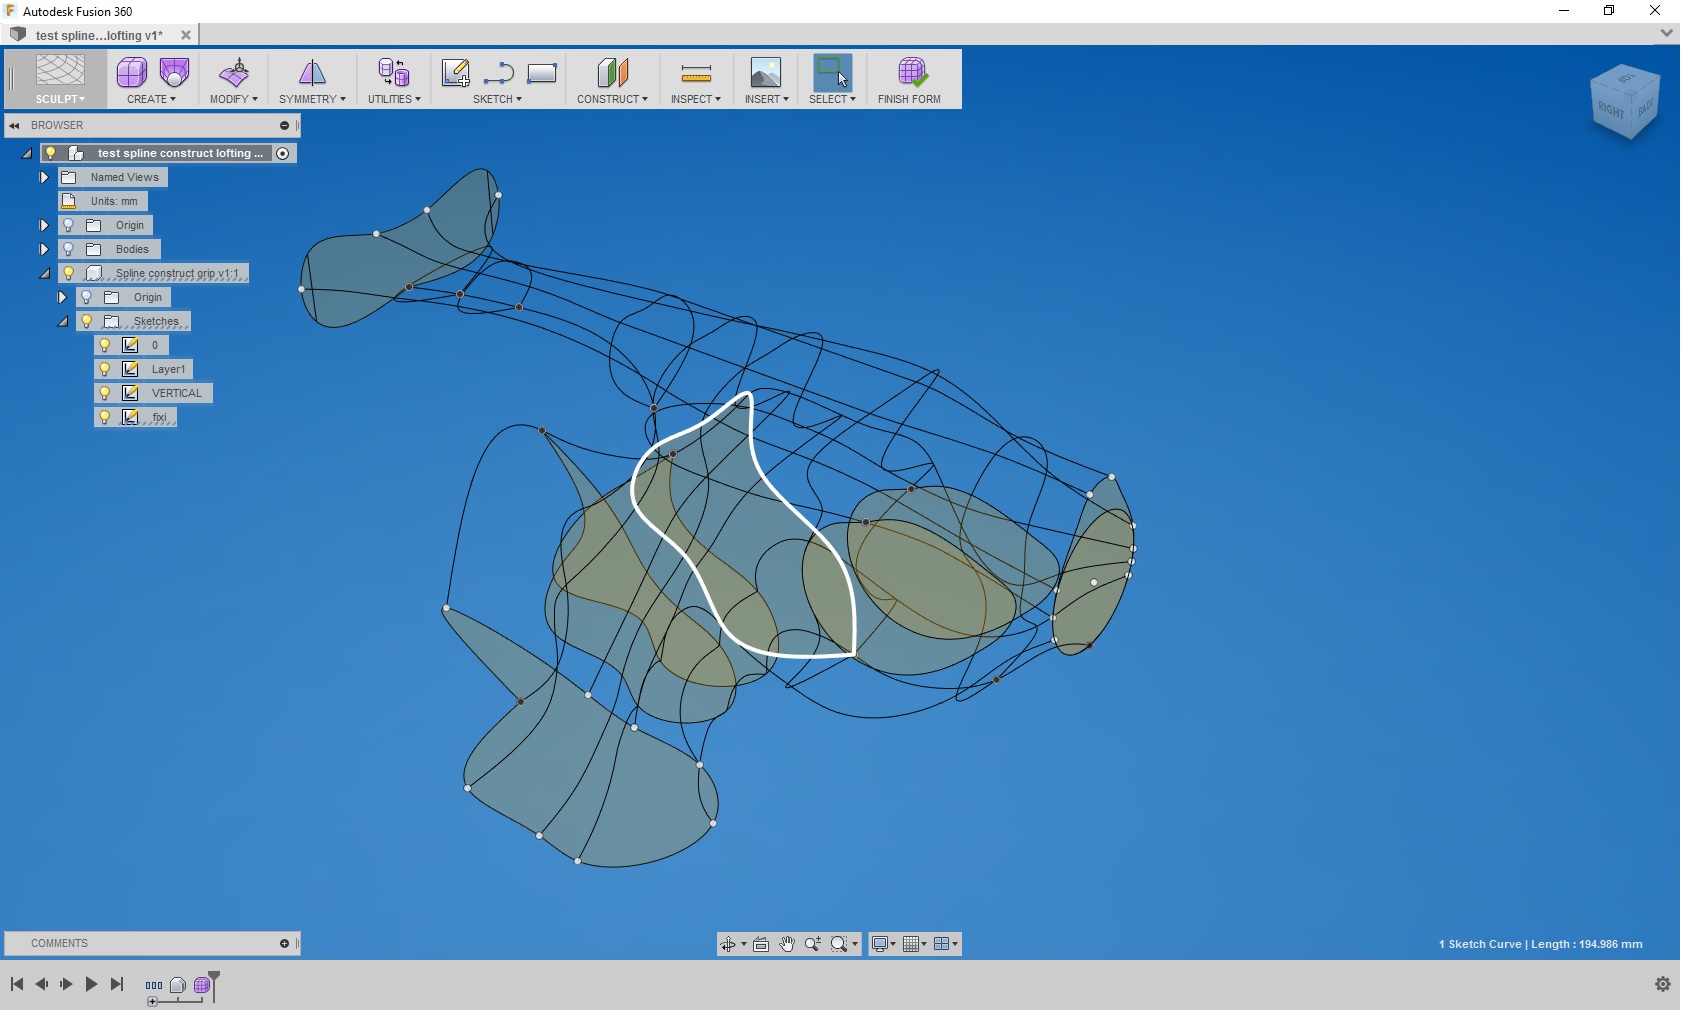Toggle visibility of fixi sketch
Screen dimensions: 1684x1010
click(105, 417)
